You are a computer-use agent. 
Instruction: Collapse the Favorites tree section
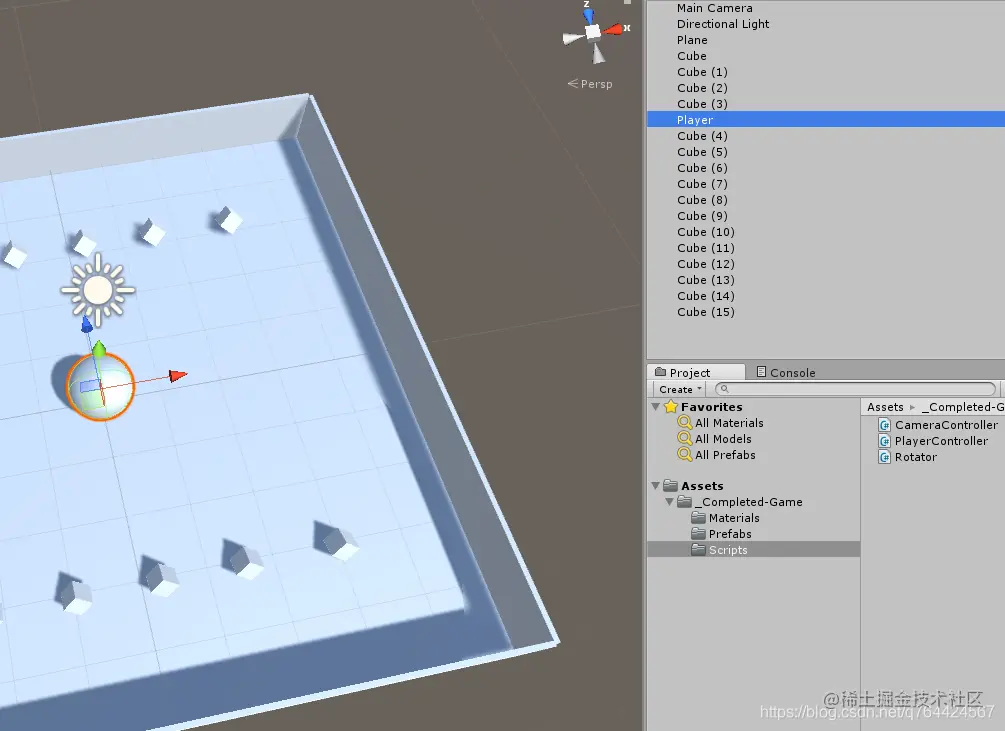tap(655, 407)
